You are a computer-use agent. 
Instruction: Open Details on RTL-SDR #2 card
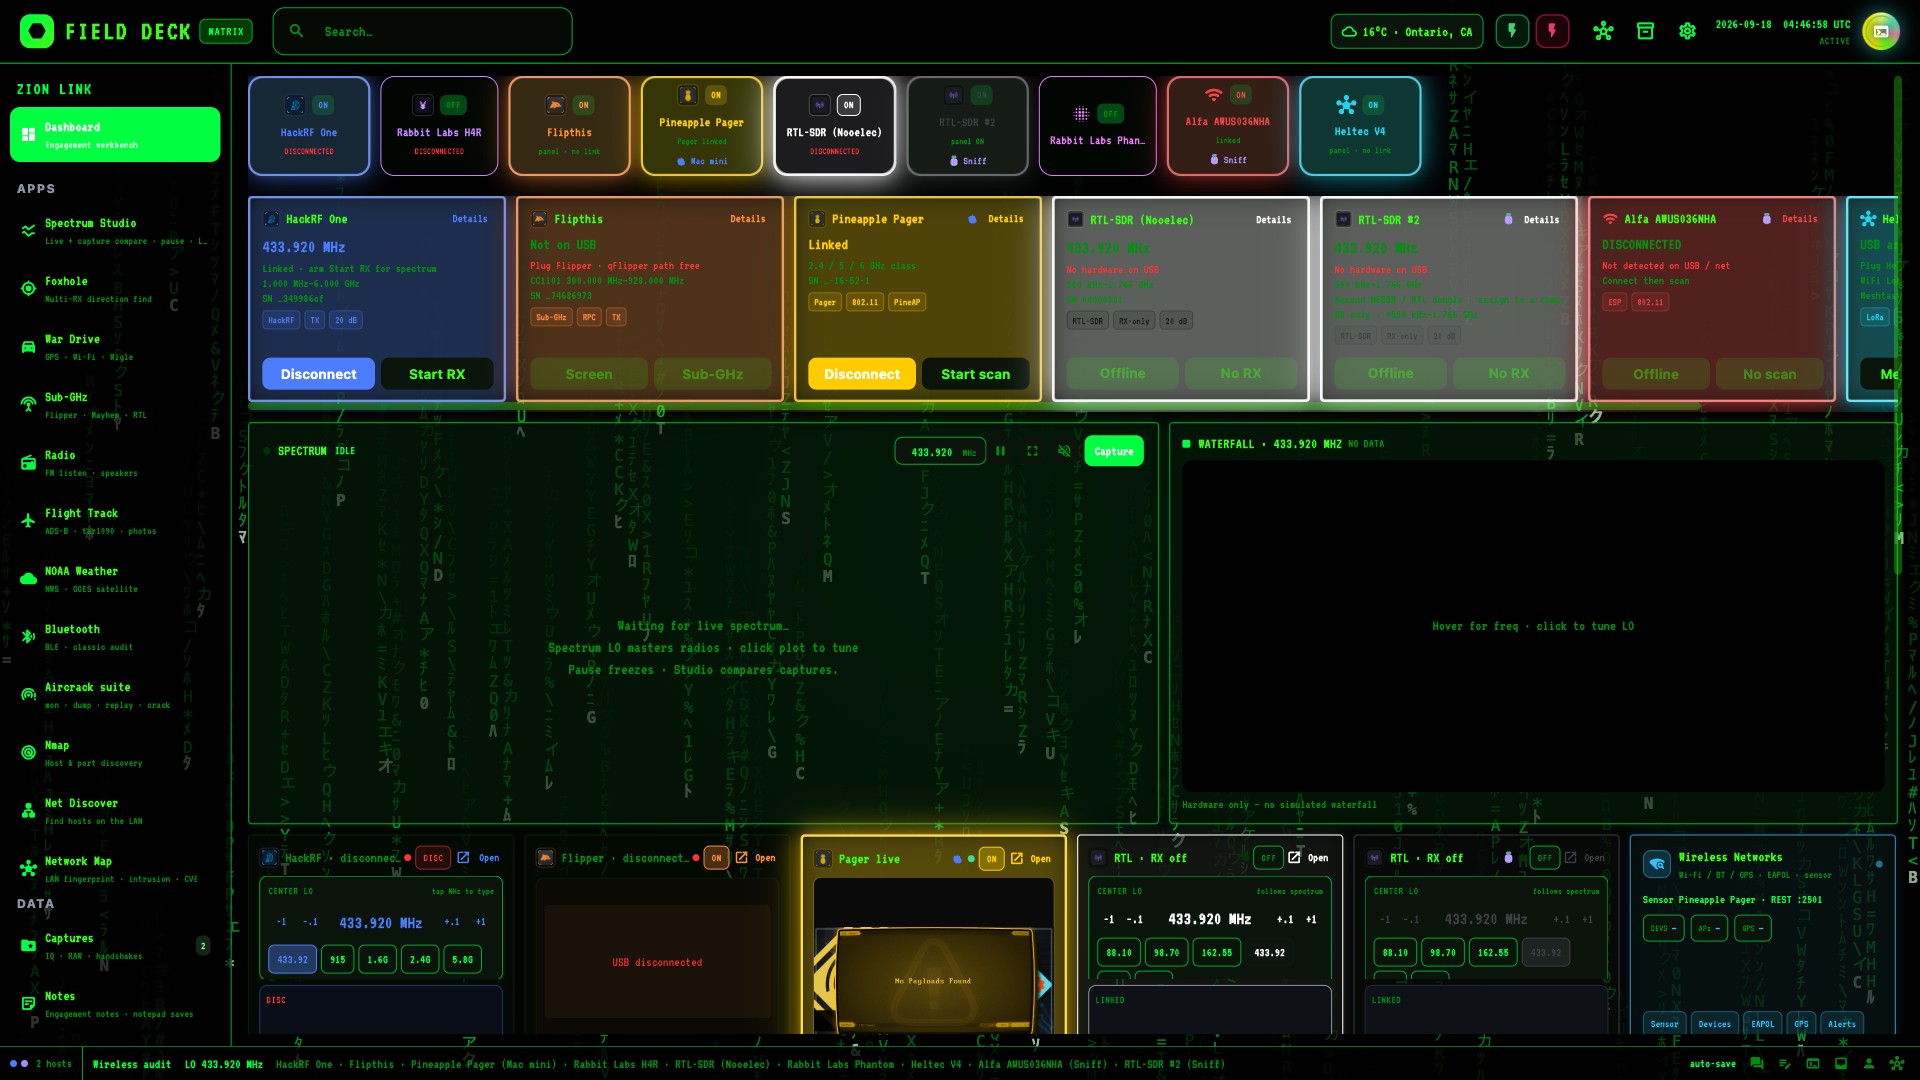[1541, 220]
